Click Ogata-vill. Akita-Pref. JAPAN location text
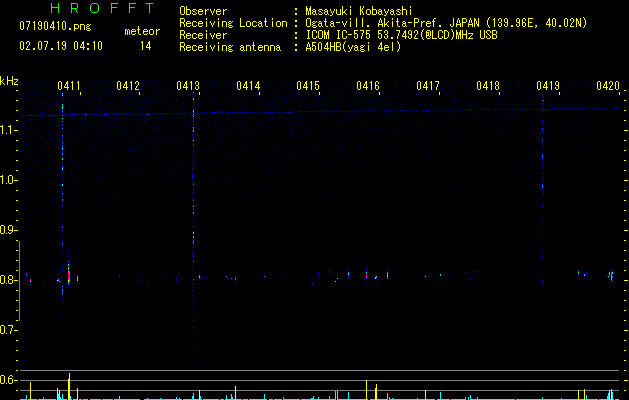This screenshot has width=629, height=400. pyautogui.click(x=446, y=23)
